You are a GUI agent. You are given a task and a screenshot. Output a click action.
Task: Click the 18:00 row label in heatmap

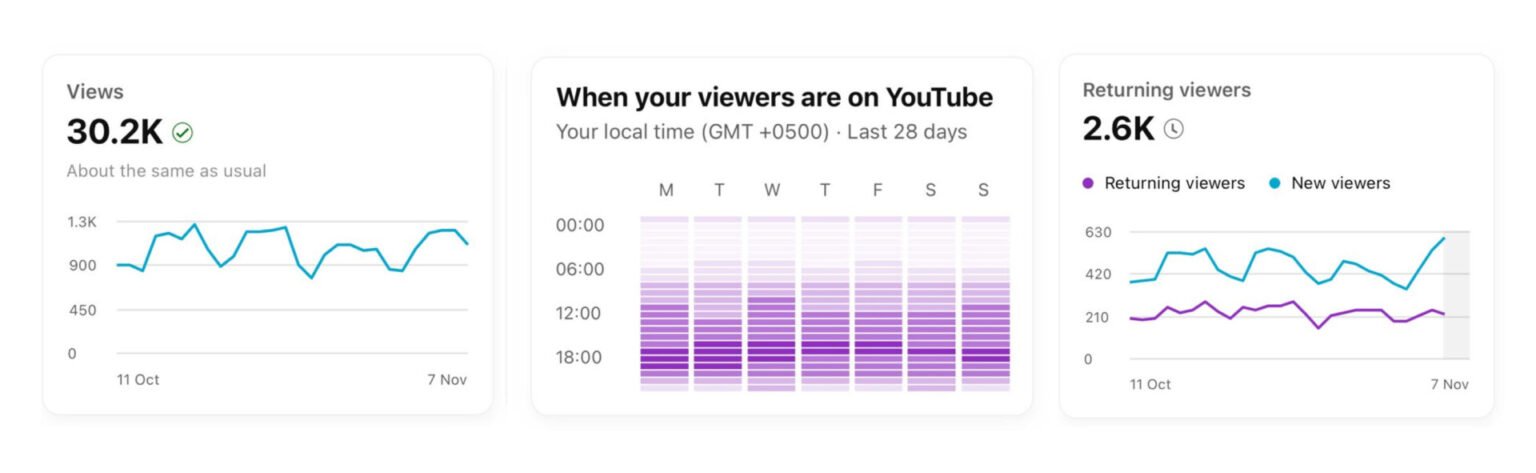(x=580, y=357)
